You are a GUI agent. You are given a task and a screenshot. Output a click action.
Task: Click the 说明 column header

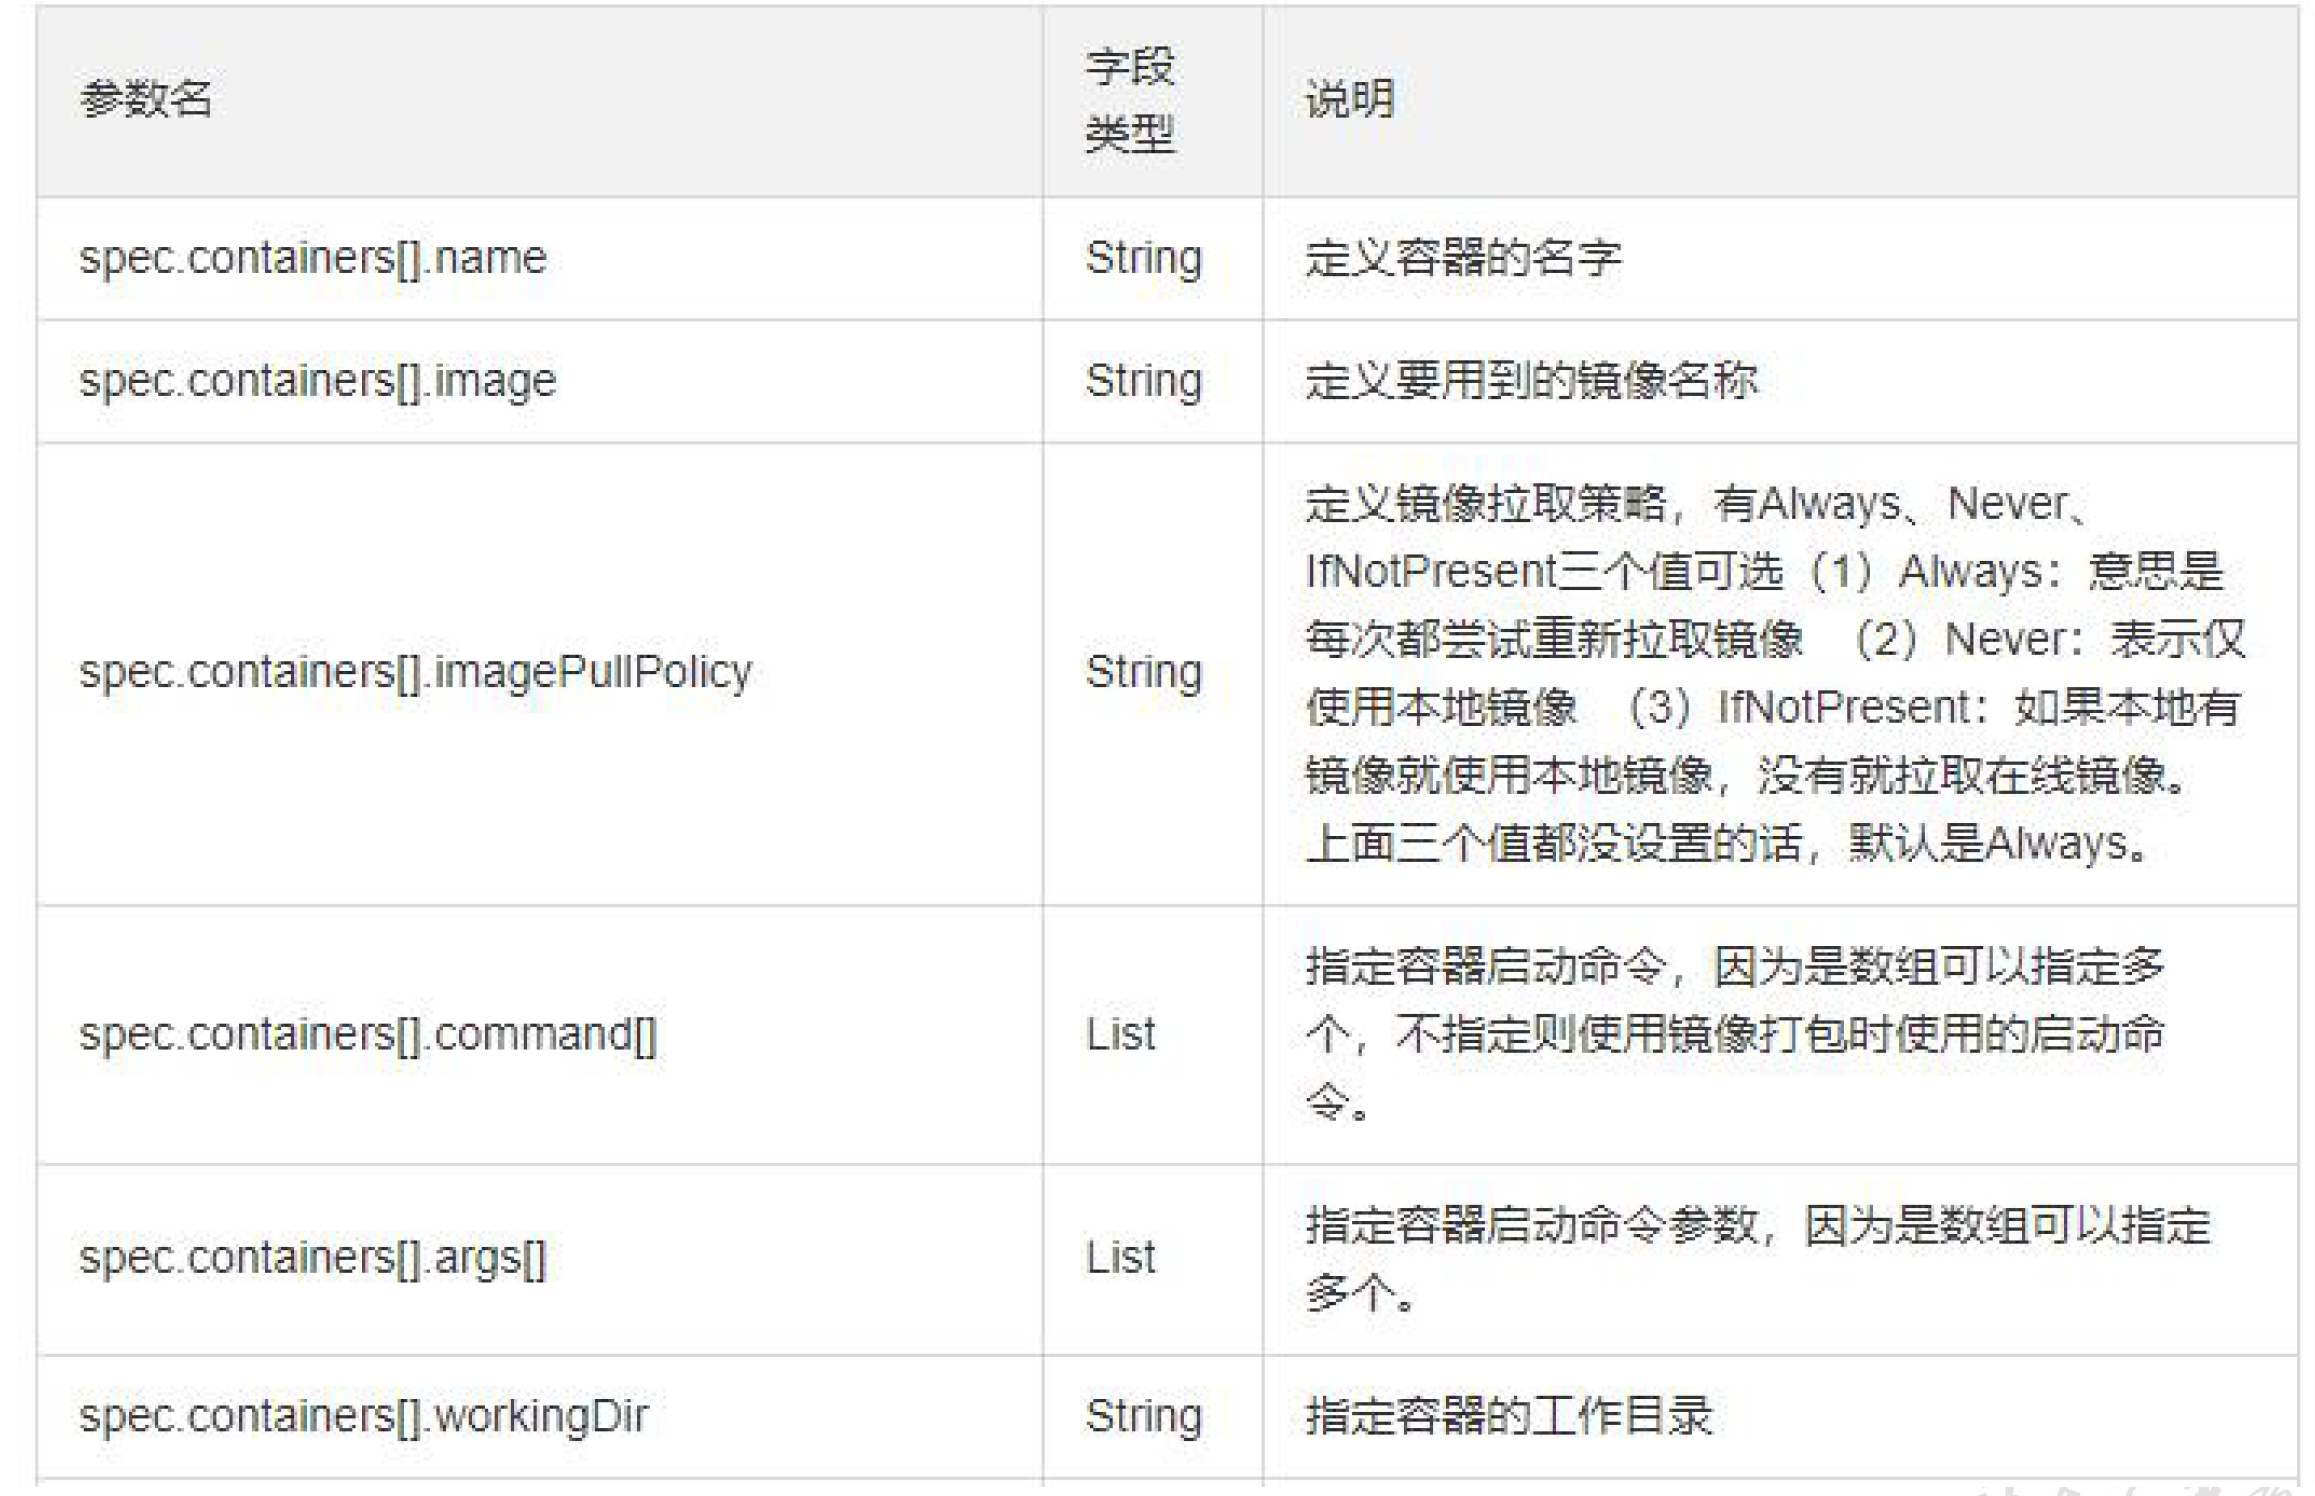(x=1349, y=99)
